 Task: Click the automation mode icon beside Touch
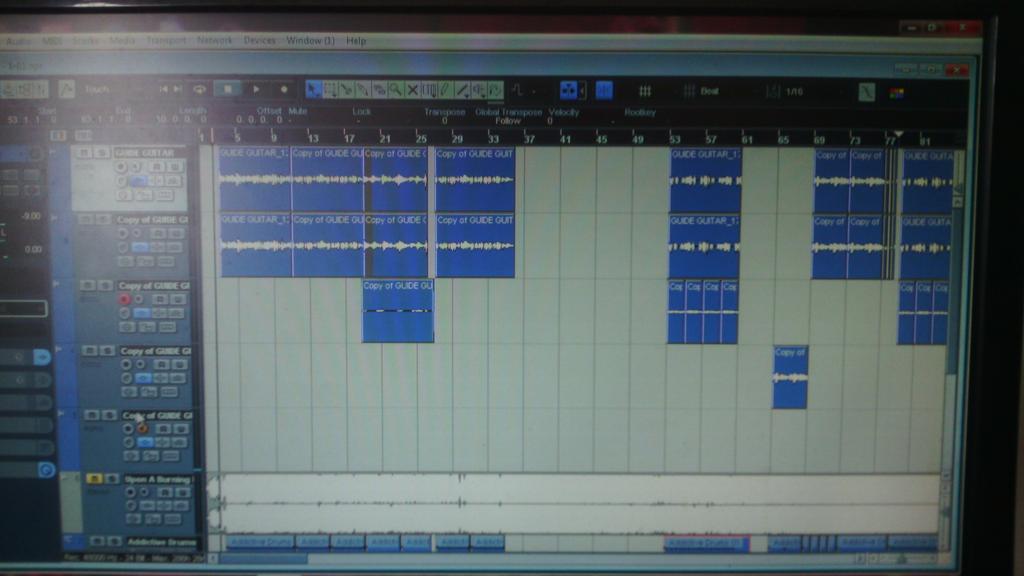coord(66,89)
